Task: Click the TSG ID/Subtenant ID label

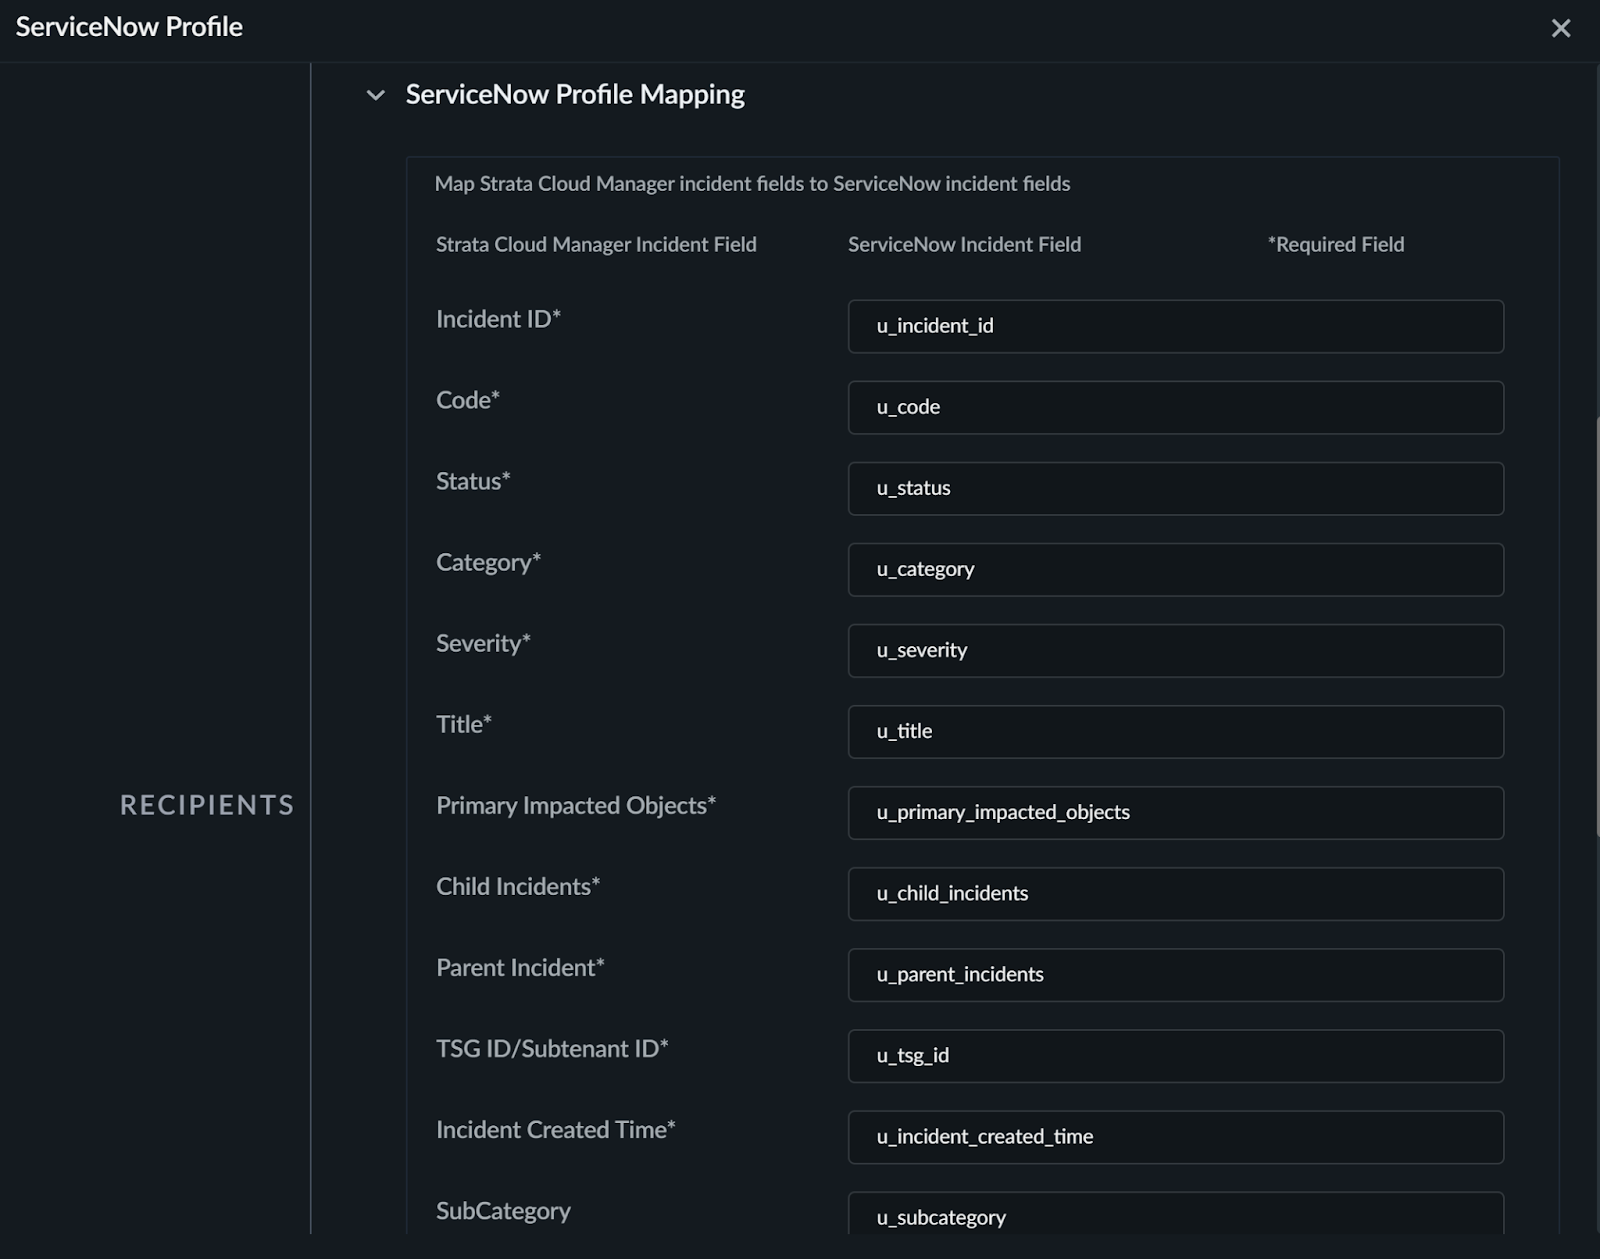Action: (552, 1049)
